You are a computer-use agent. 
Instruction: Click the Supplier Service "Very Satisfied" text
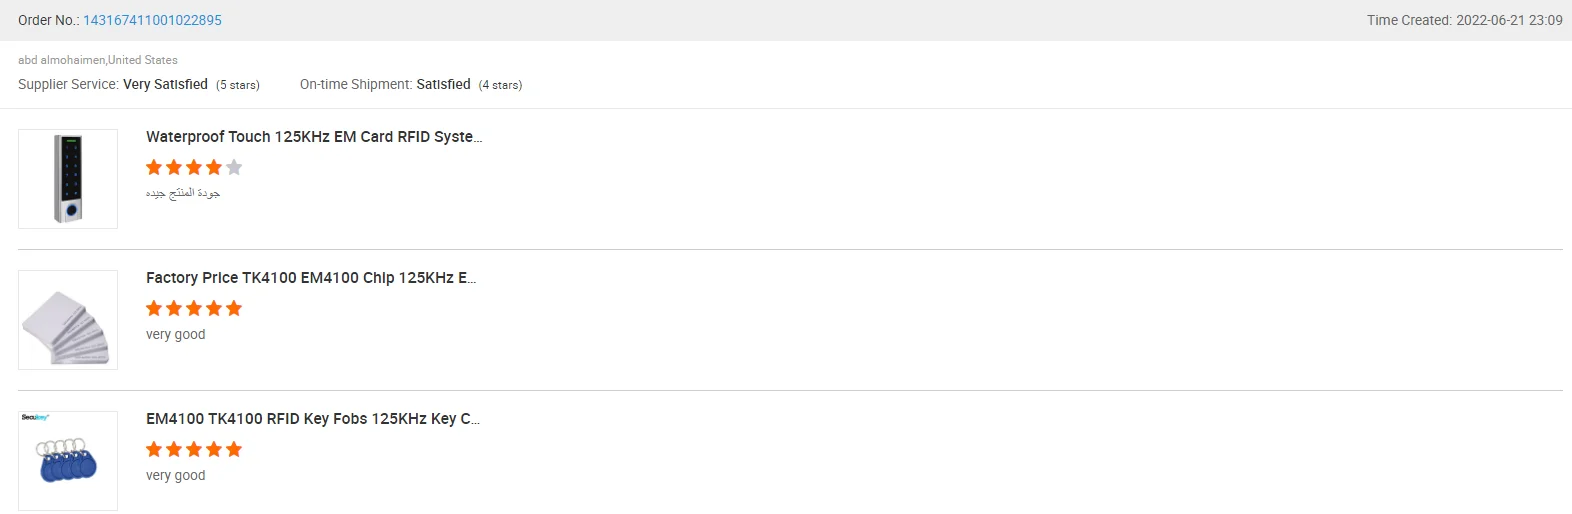(165, 85)
